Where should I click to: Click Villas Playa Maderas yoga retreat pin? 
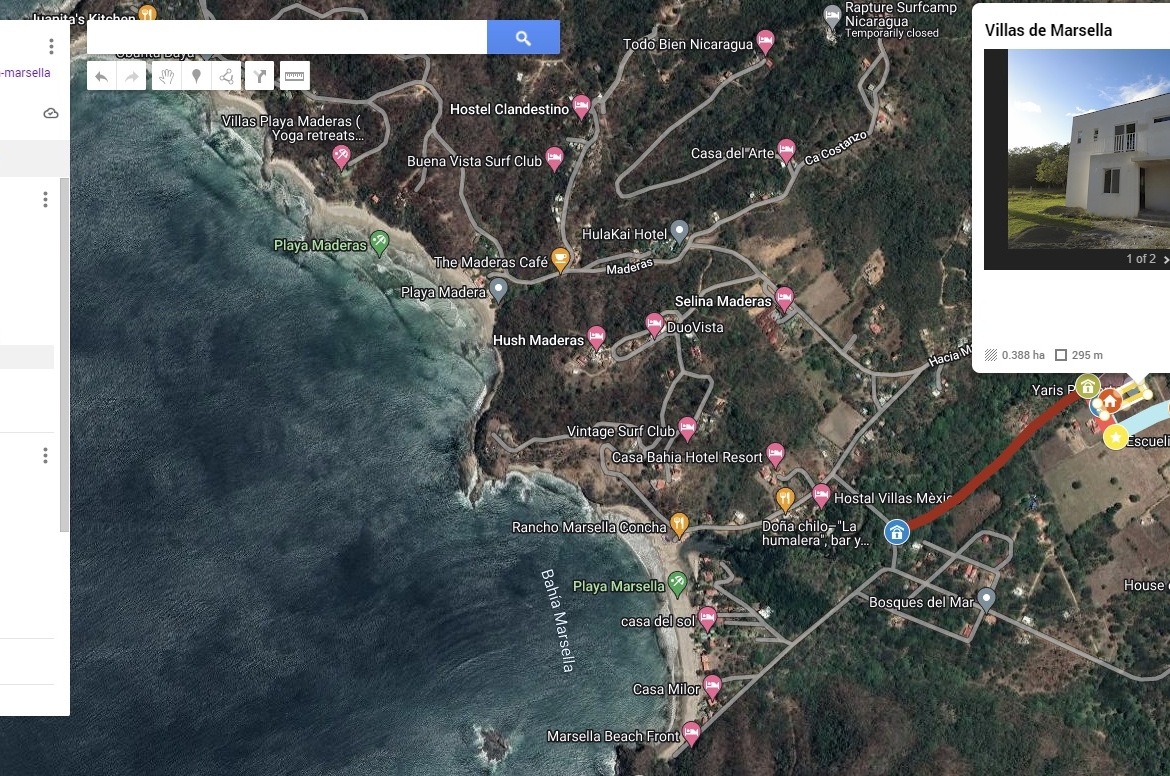pos(341,157)
